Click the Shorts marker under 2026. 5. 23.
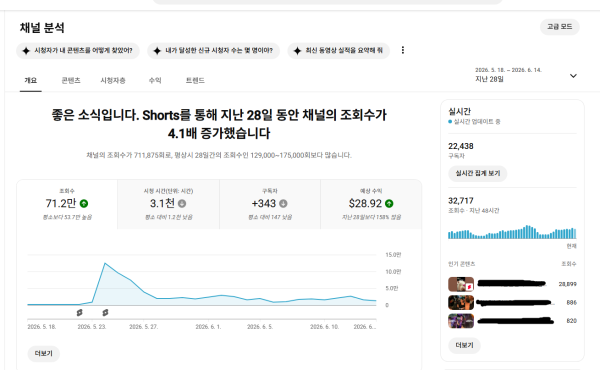The image size is (600, 370). click(105, 313)
